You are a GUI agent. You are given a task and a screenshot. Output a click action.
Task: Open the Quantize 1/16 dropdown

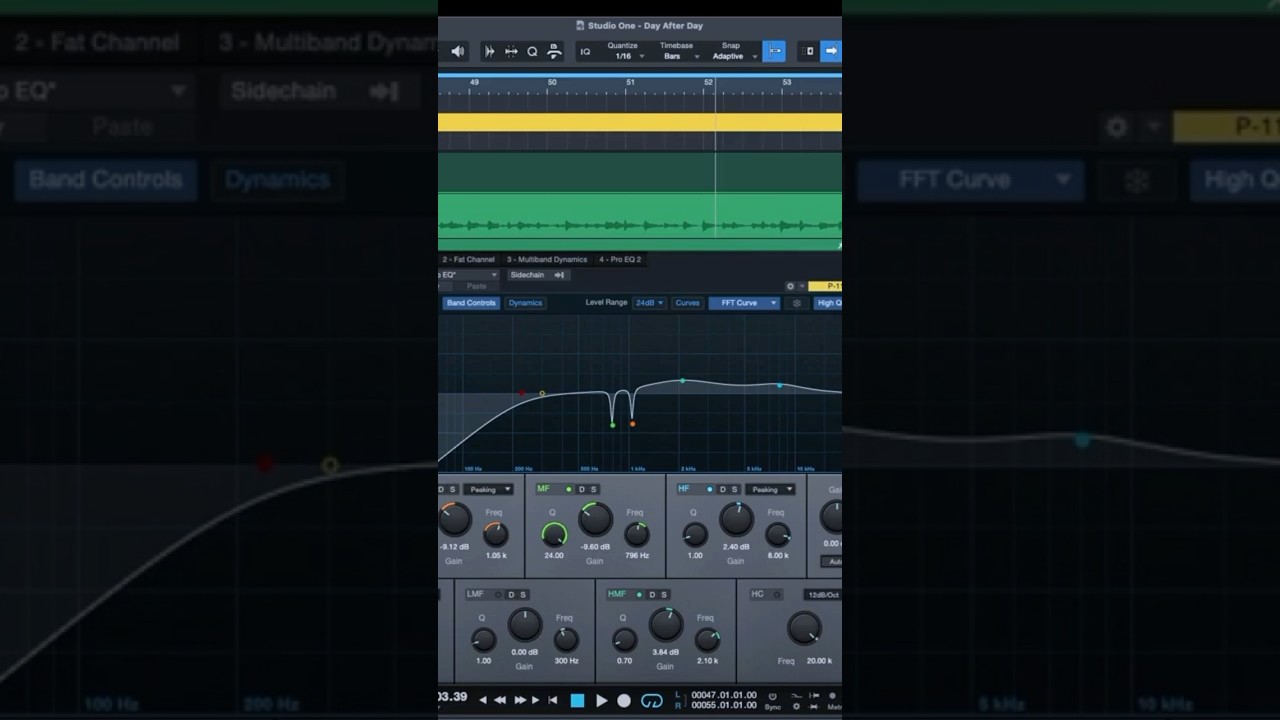tap(626, 56)
